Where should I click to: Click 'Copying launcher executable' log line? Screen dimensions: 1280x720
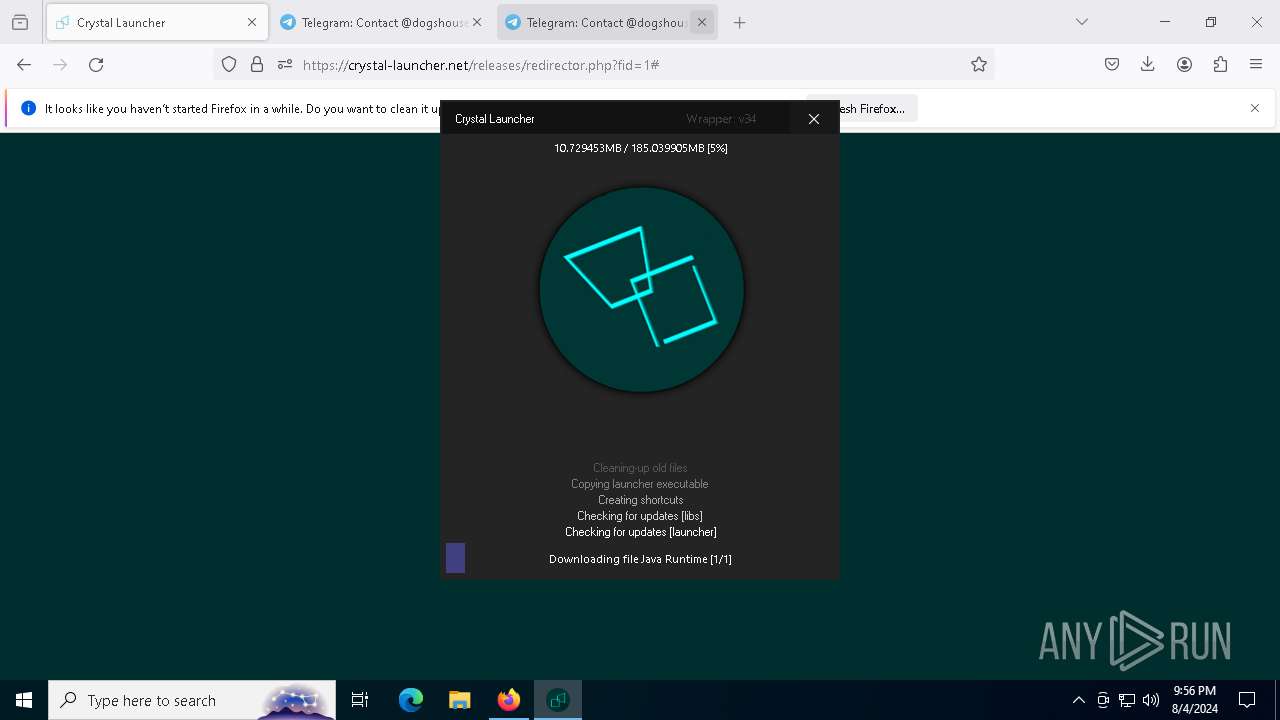640,484
